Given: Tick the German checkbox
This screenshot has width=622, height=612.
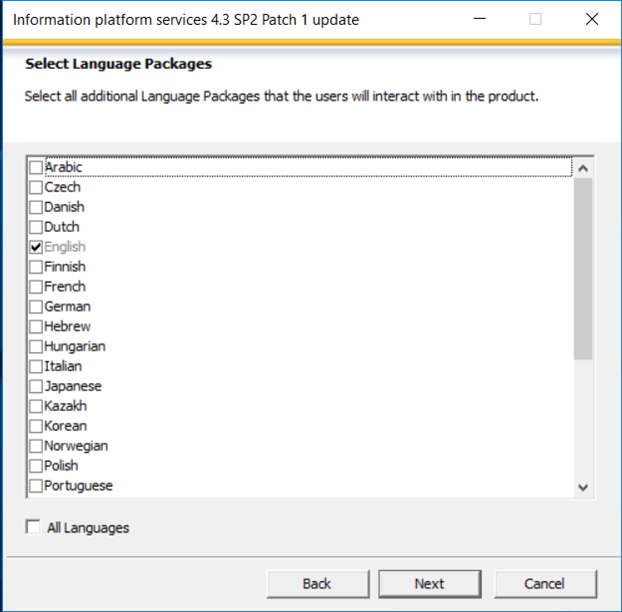Looking at the screenshot, I should (36, 307).
